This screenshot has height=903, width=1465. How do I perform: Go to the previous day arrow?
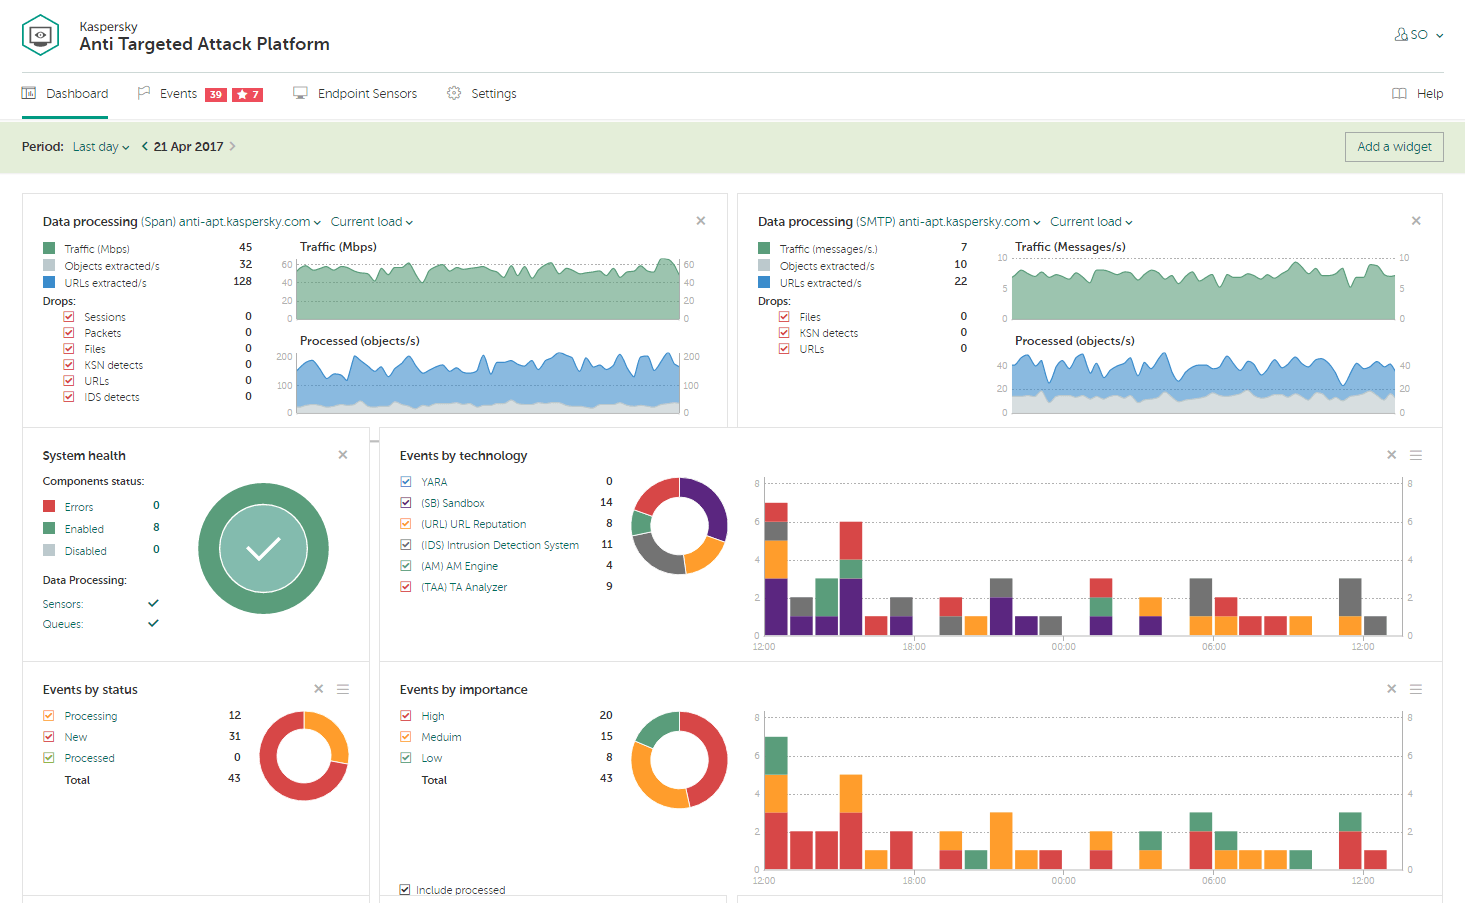pos(145,146)
